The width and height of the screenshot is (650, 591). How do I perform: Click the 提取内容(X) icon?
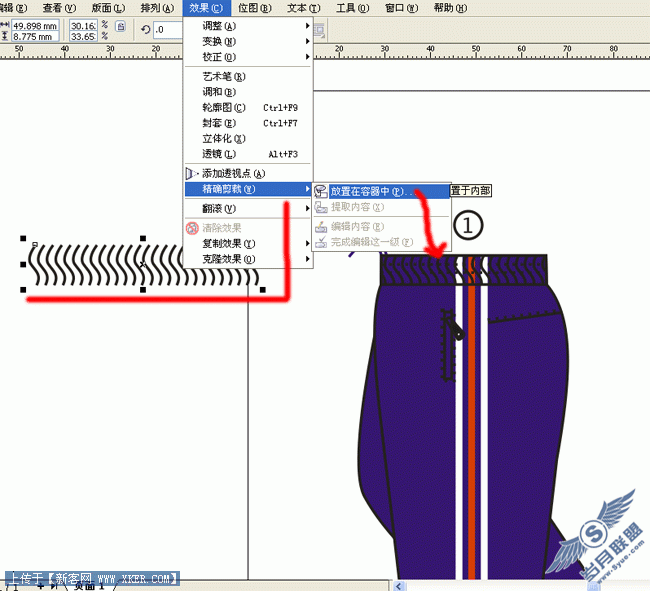pyautogui.click(x=321, y=207)
